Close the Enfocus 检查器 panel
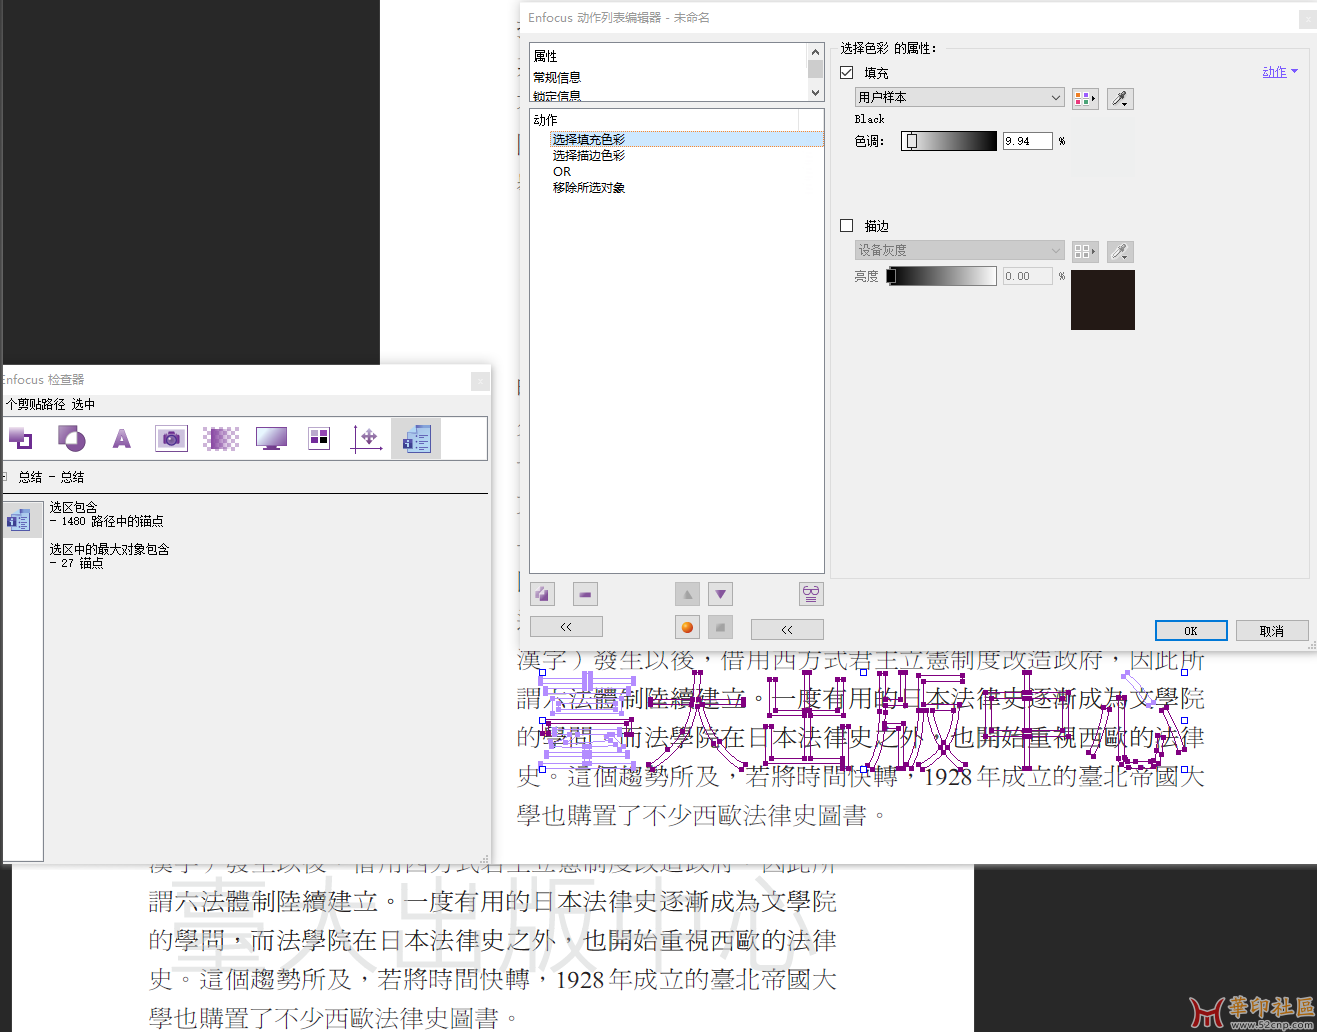Screen dimensions: 1317x1032 [480, 380]
